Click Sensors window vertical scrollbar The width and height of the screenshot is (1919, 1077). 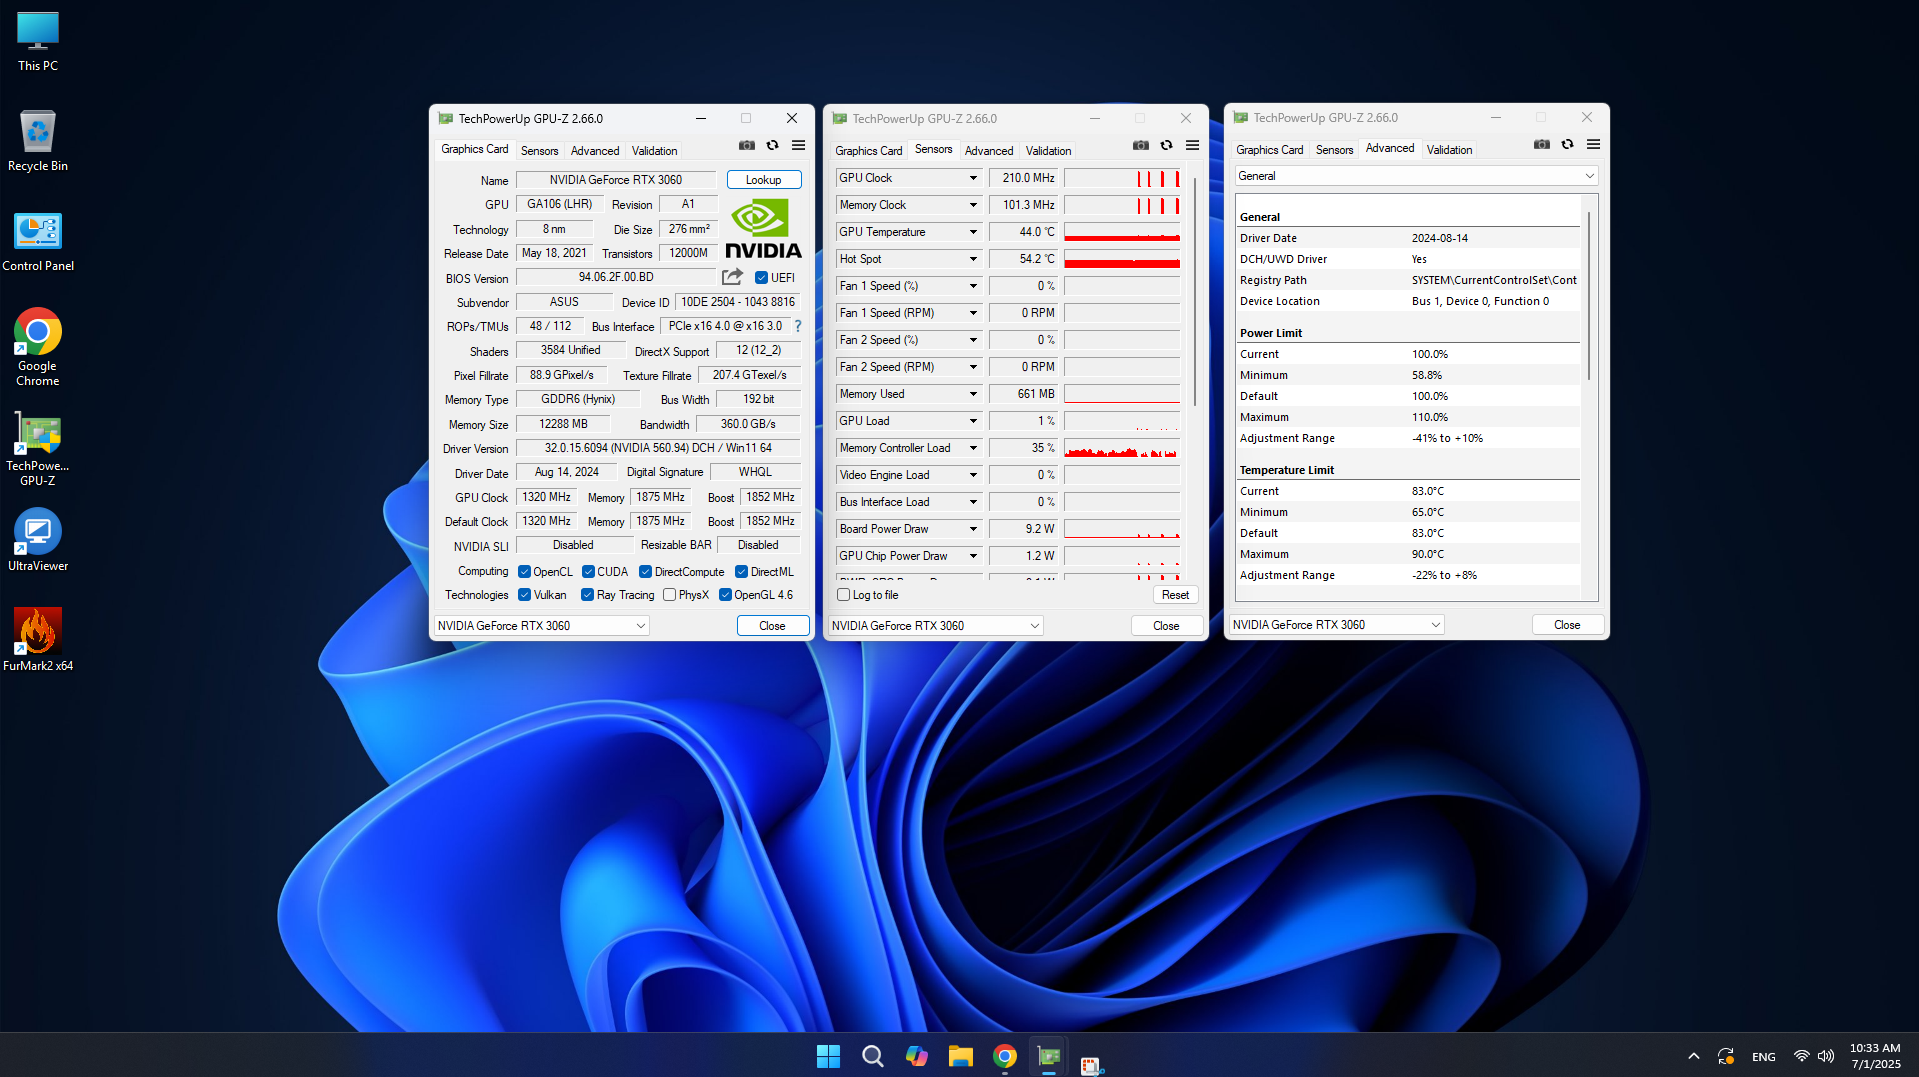[x=1194, y=290]
